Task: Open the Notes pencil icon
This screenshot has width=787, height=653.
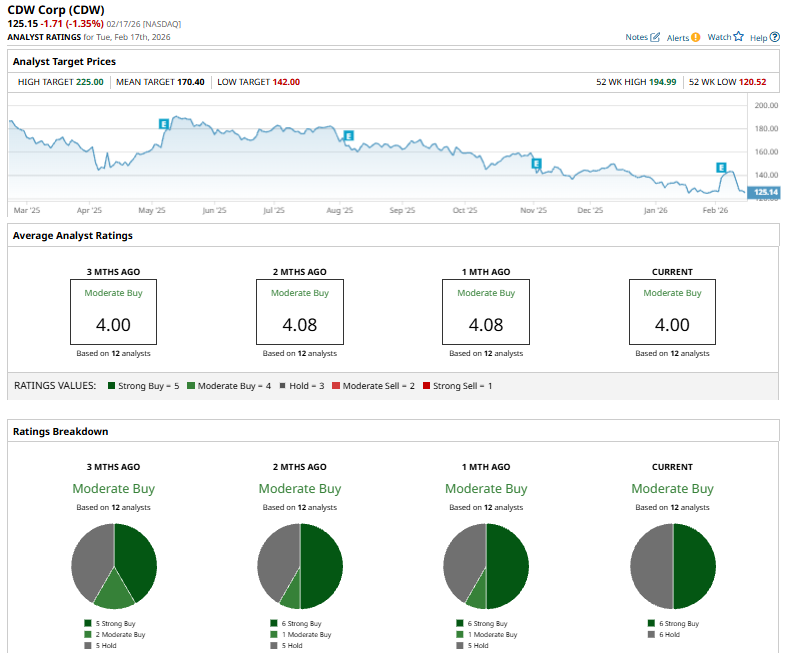Action: 655,37
